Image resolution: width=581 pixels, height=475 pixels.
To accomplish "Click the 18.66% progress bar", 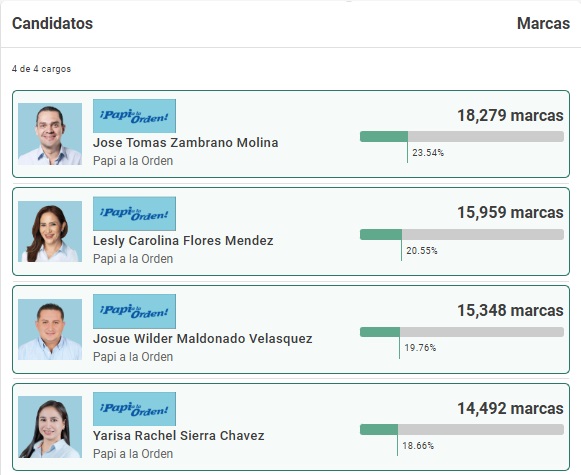I will [x=462, y=429].
